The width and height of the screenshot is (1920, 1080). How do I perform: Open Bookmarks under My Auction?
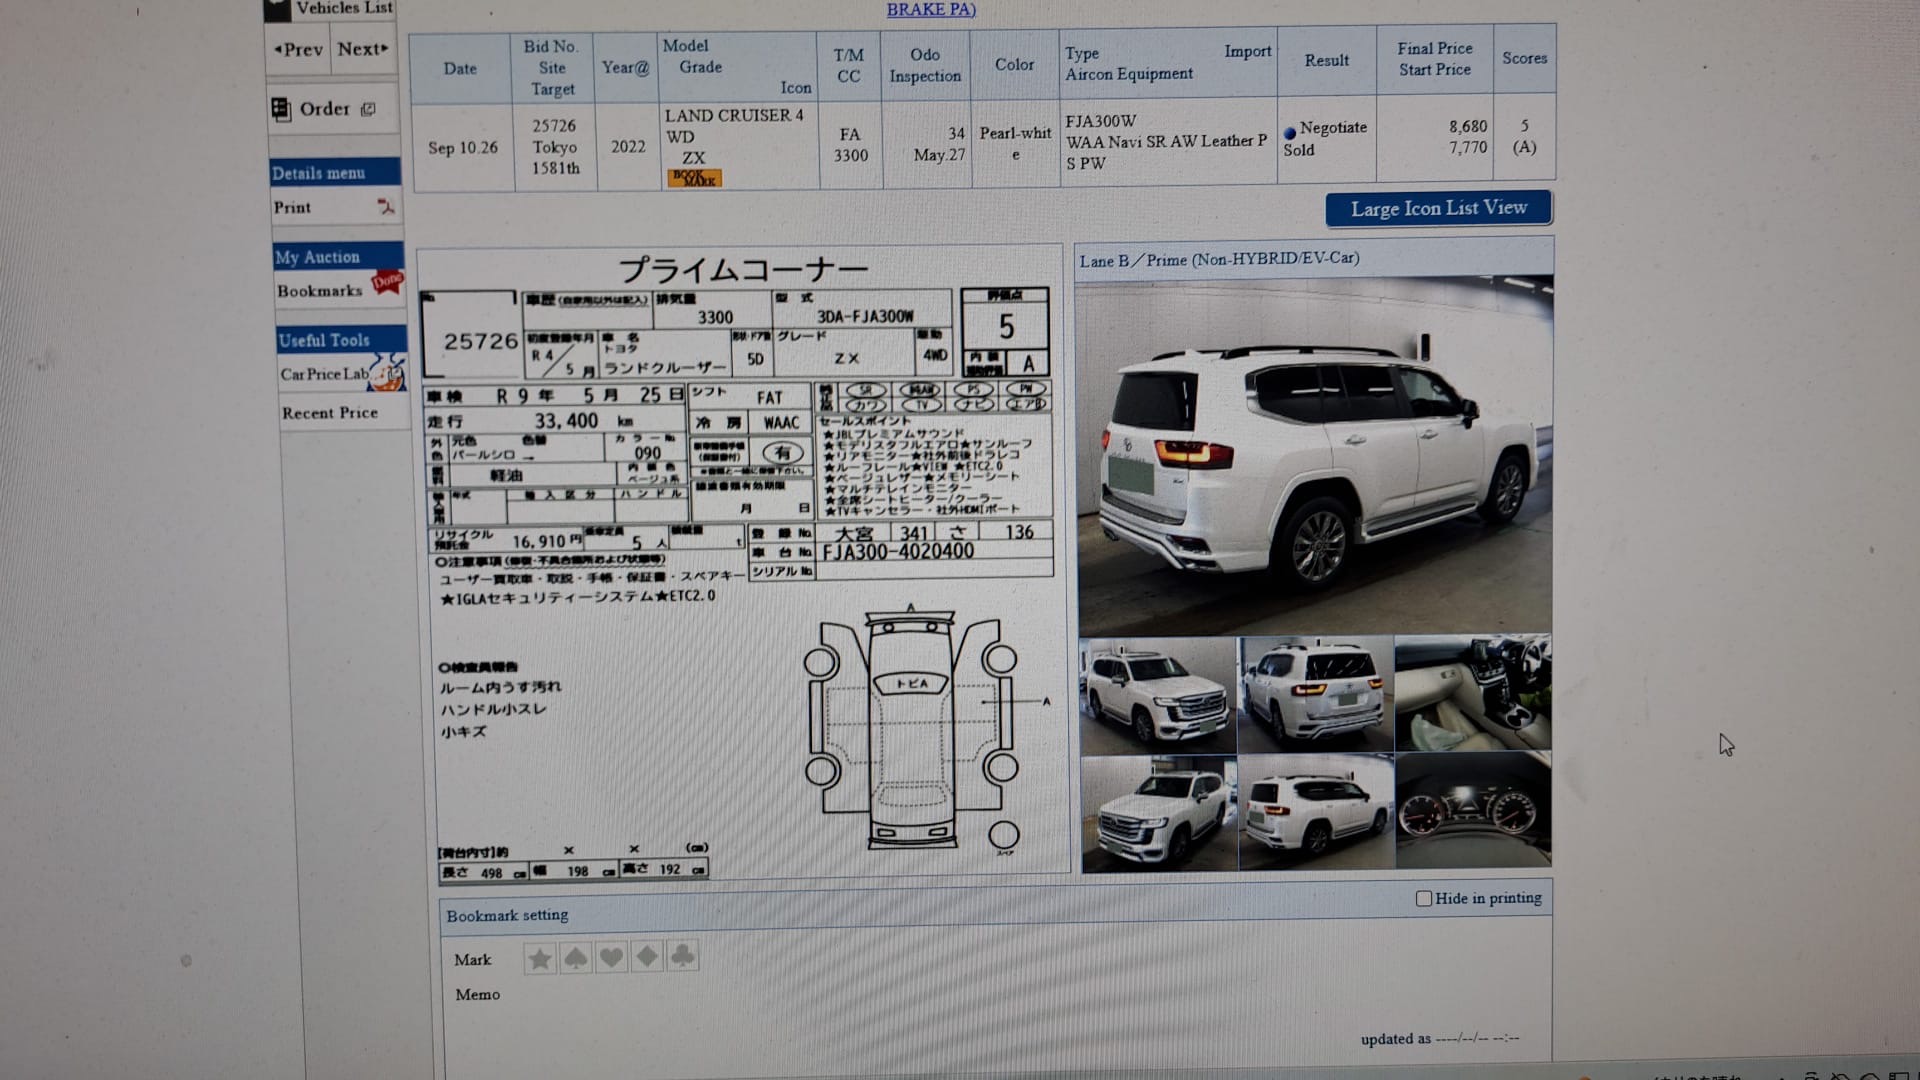click(x=320, y=291)
